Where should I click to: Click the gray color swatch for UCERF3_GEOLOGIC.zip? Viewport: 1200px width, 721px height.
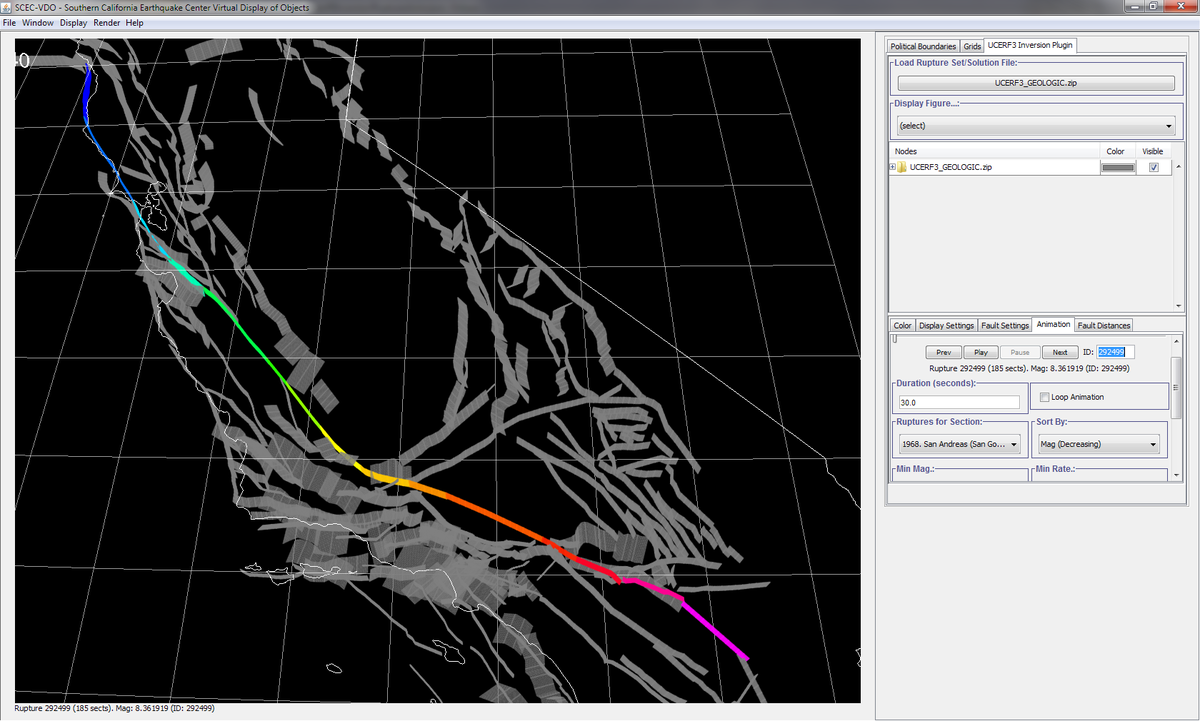pos(1117,167)
